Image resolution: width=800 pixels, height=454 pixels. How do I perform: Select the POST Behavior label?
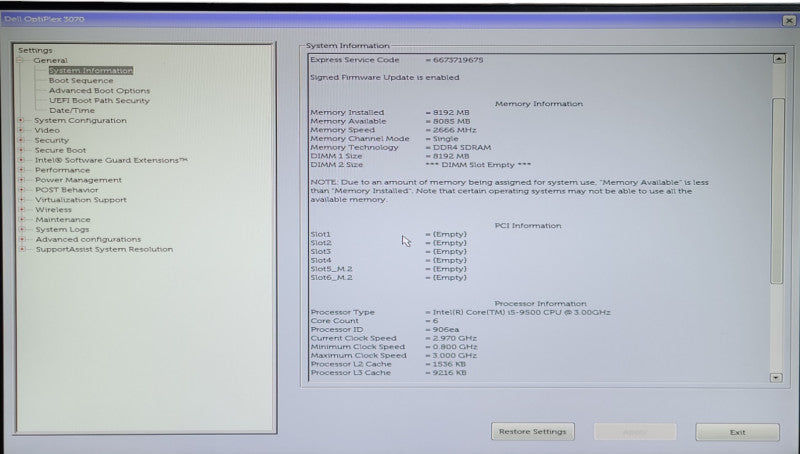pyautogui.click(x=67, y=190)
